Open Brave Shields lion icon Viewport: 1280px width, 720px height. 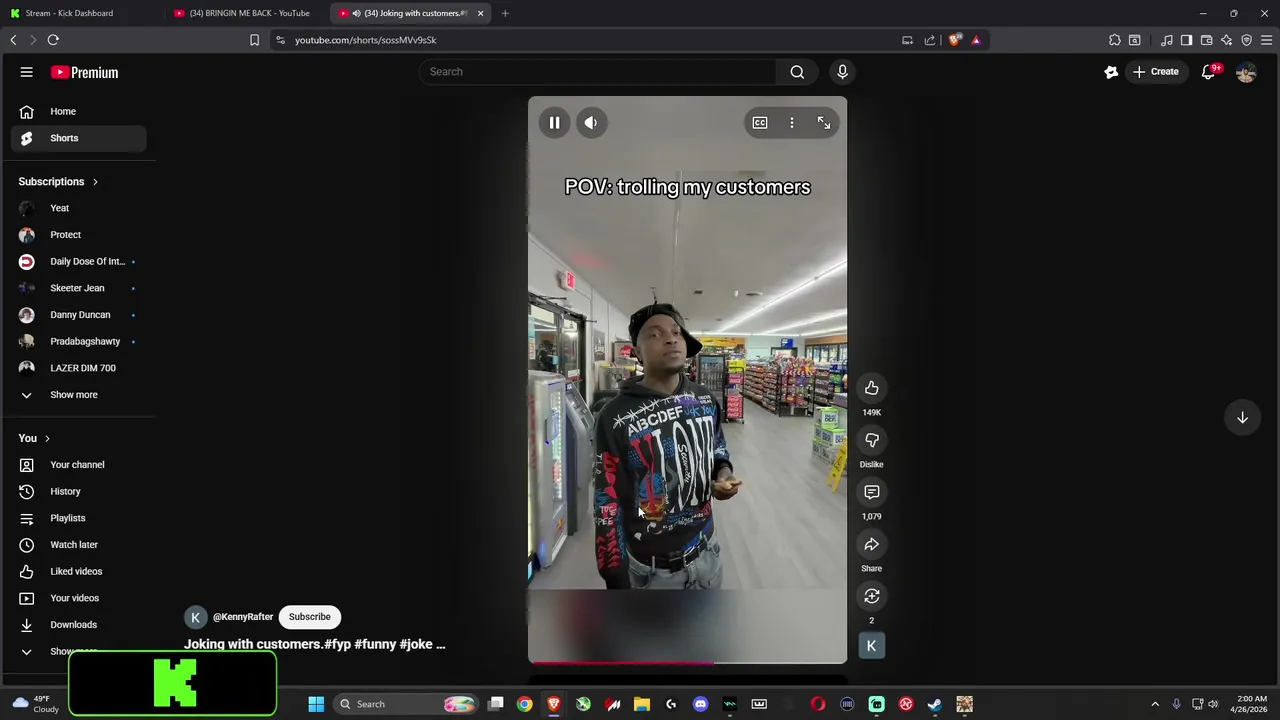pos(955,40)
